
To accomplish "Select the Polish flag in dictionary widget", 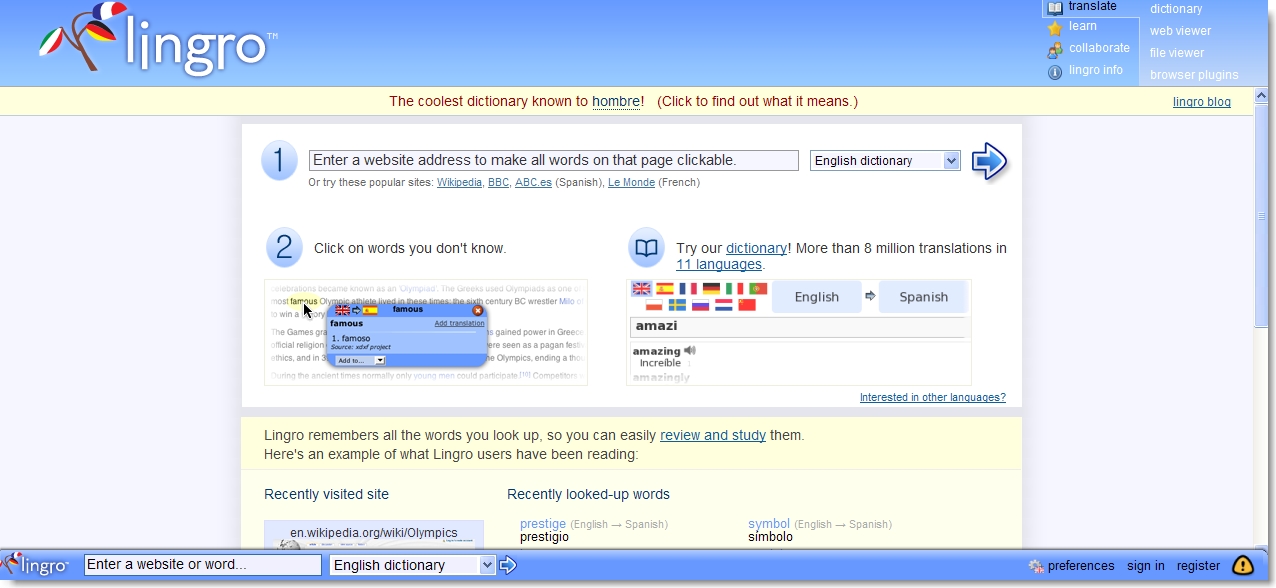I will point(654,305).
